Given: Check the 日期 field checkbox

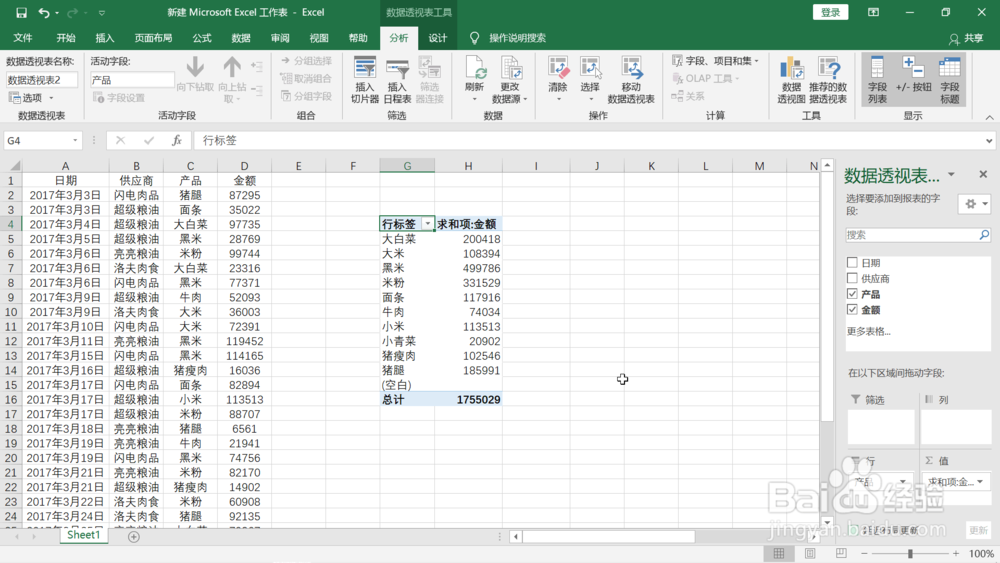Looking at the screenshot, I should (x=852, y=262).
